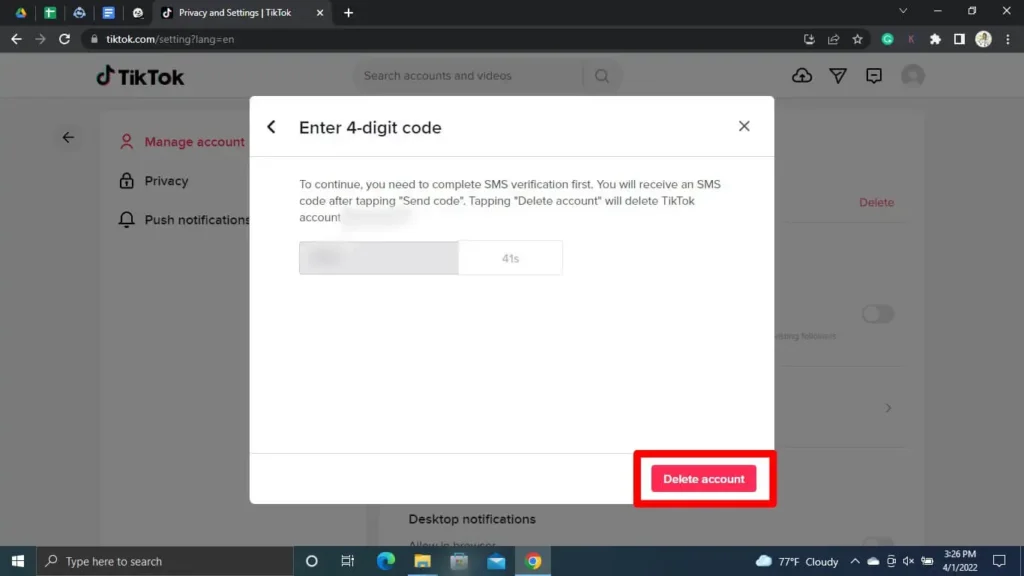Image resolution: width=1024 pixels, height=576 pixels.
Task: Click the settings page back arrow
Action: tap(68, 137)
